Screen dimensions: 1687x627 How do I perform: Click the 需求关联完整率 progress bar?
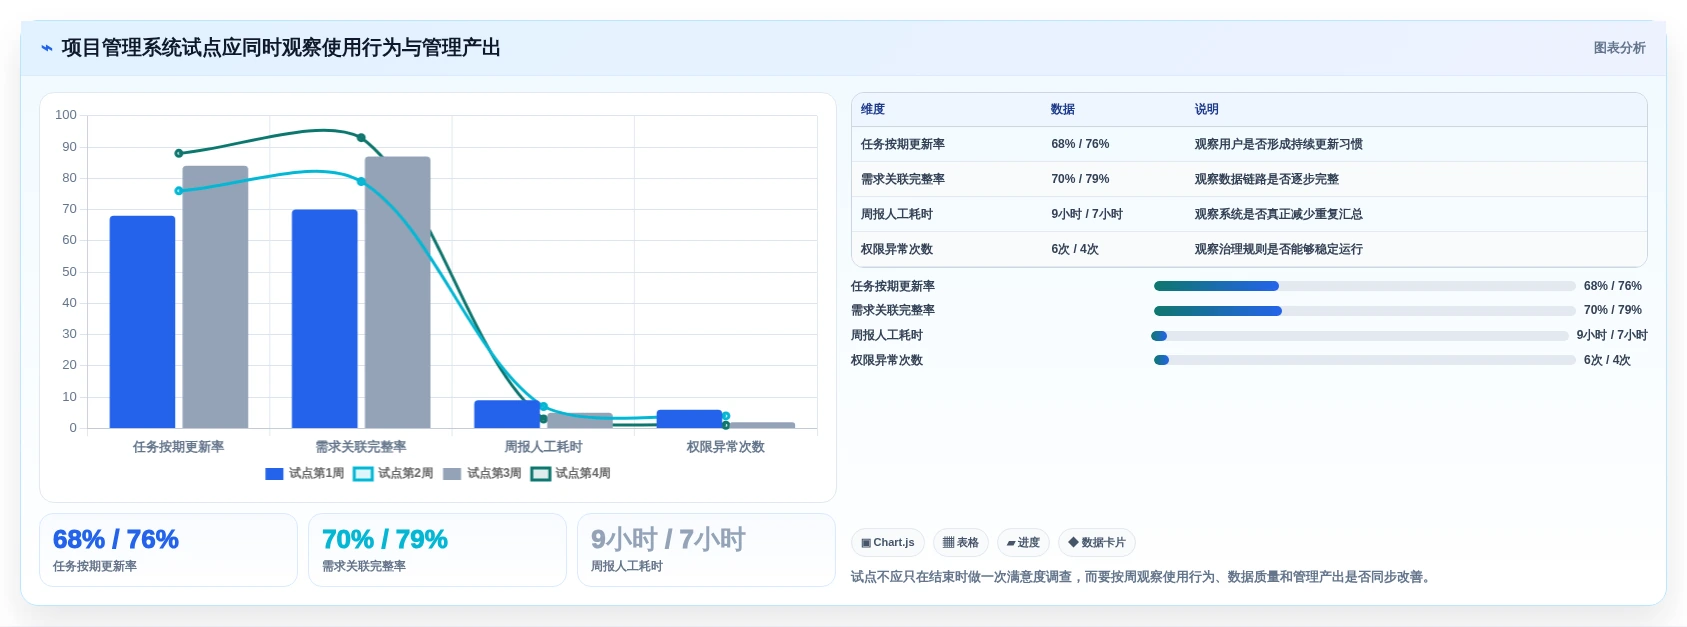click(x=1365, y=311)
